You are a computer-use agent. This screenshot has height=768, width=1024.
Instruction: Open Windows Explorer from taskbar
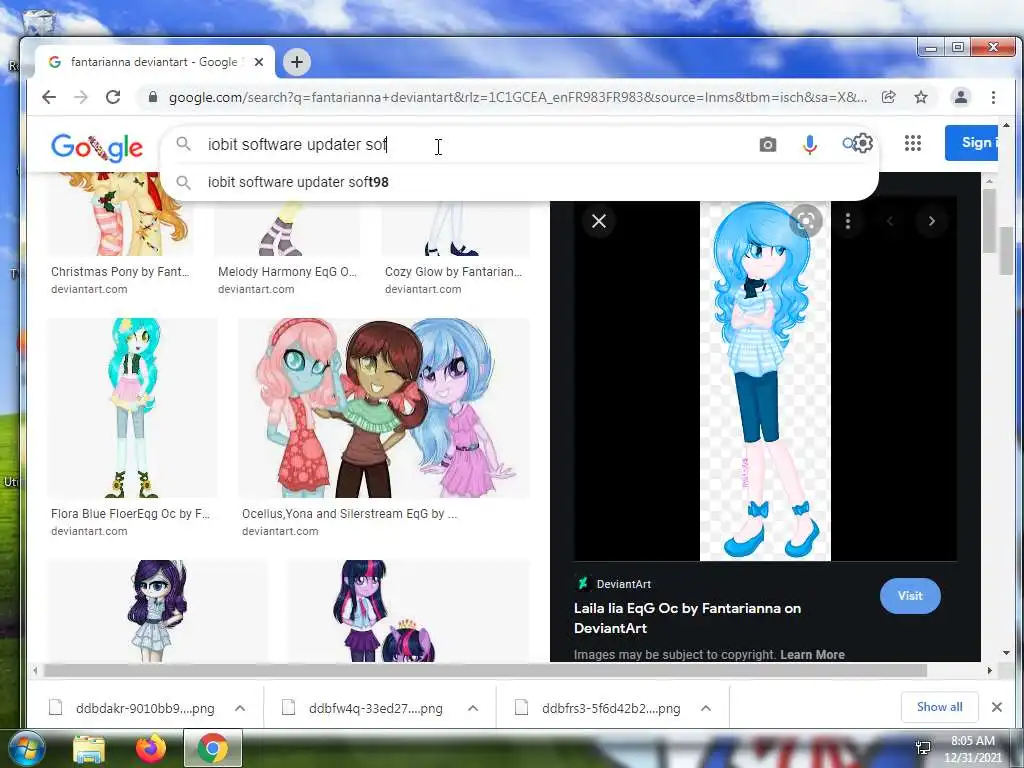tap(89, 748)
